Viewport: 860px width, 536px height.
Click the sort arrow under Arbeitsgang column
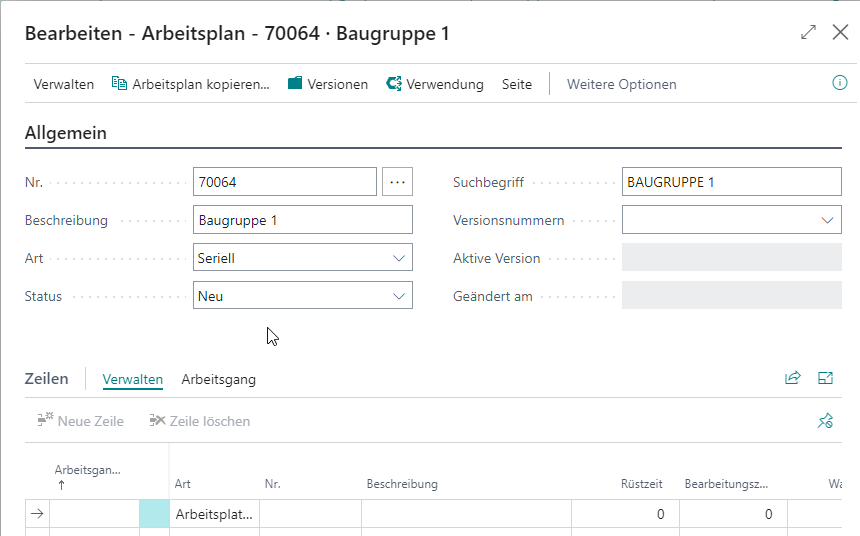[61, 485]
